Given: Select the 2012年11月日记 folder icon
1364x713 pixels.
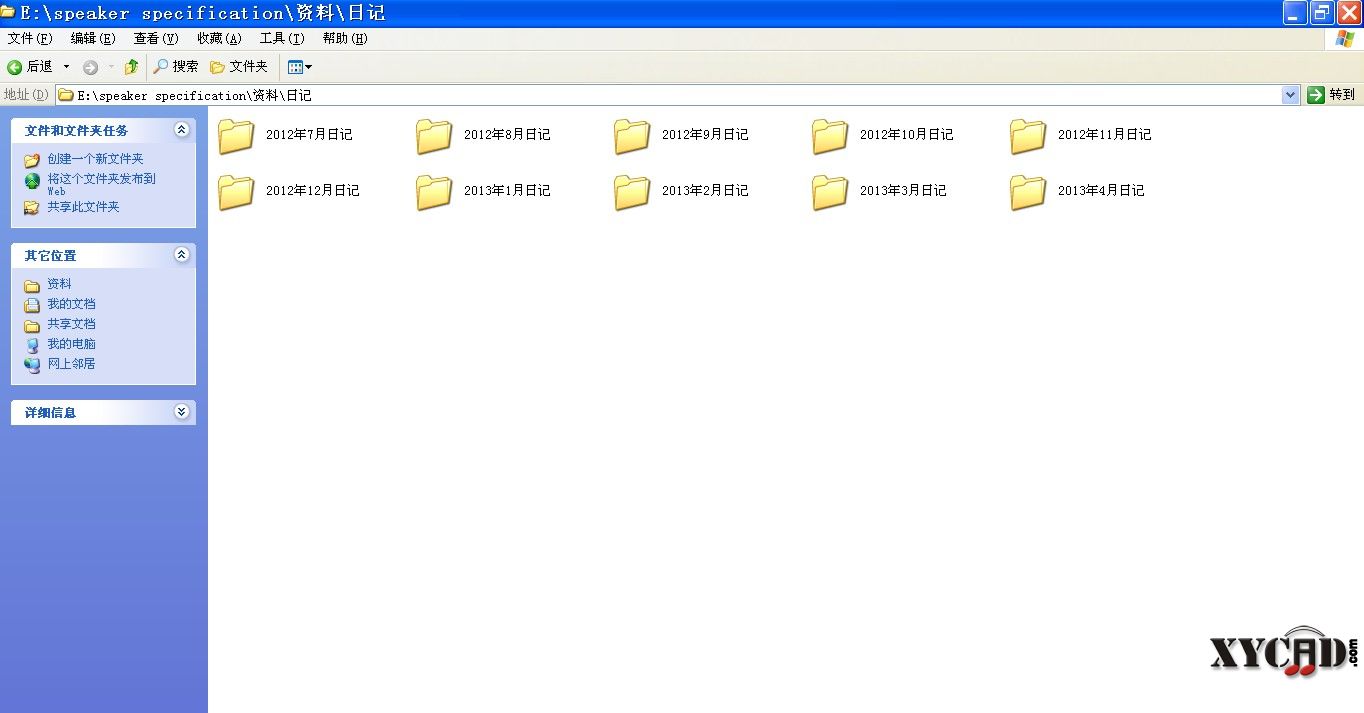Looking at the screenshot, I should pos(1029,136).
